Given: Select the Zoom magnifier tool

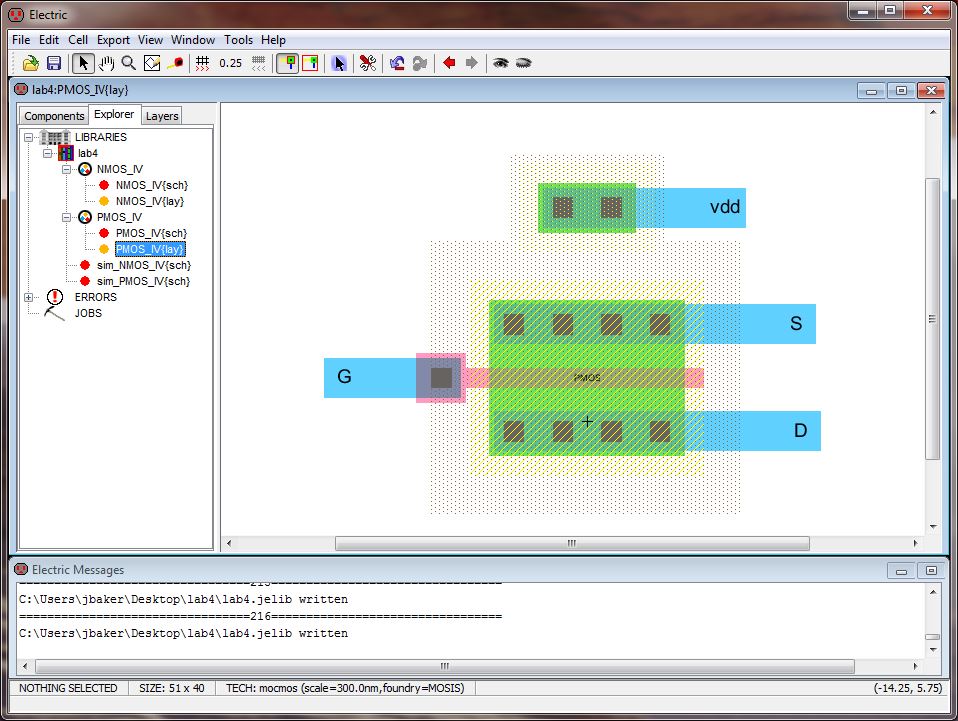Looking at the screenshot, I should pos(128,63).
